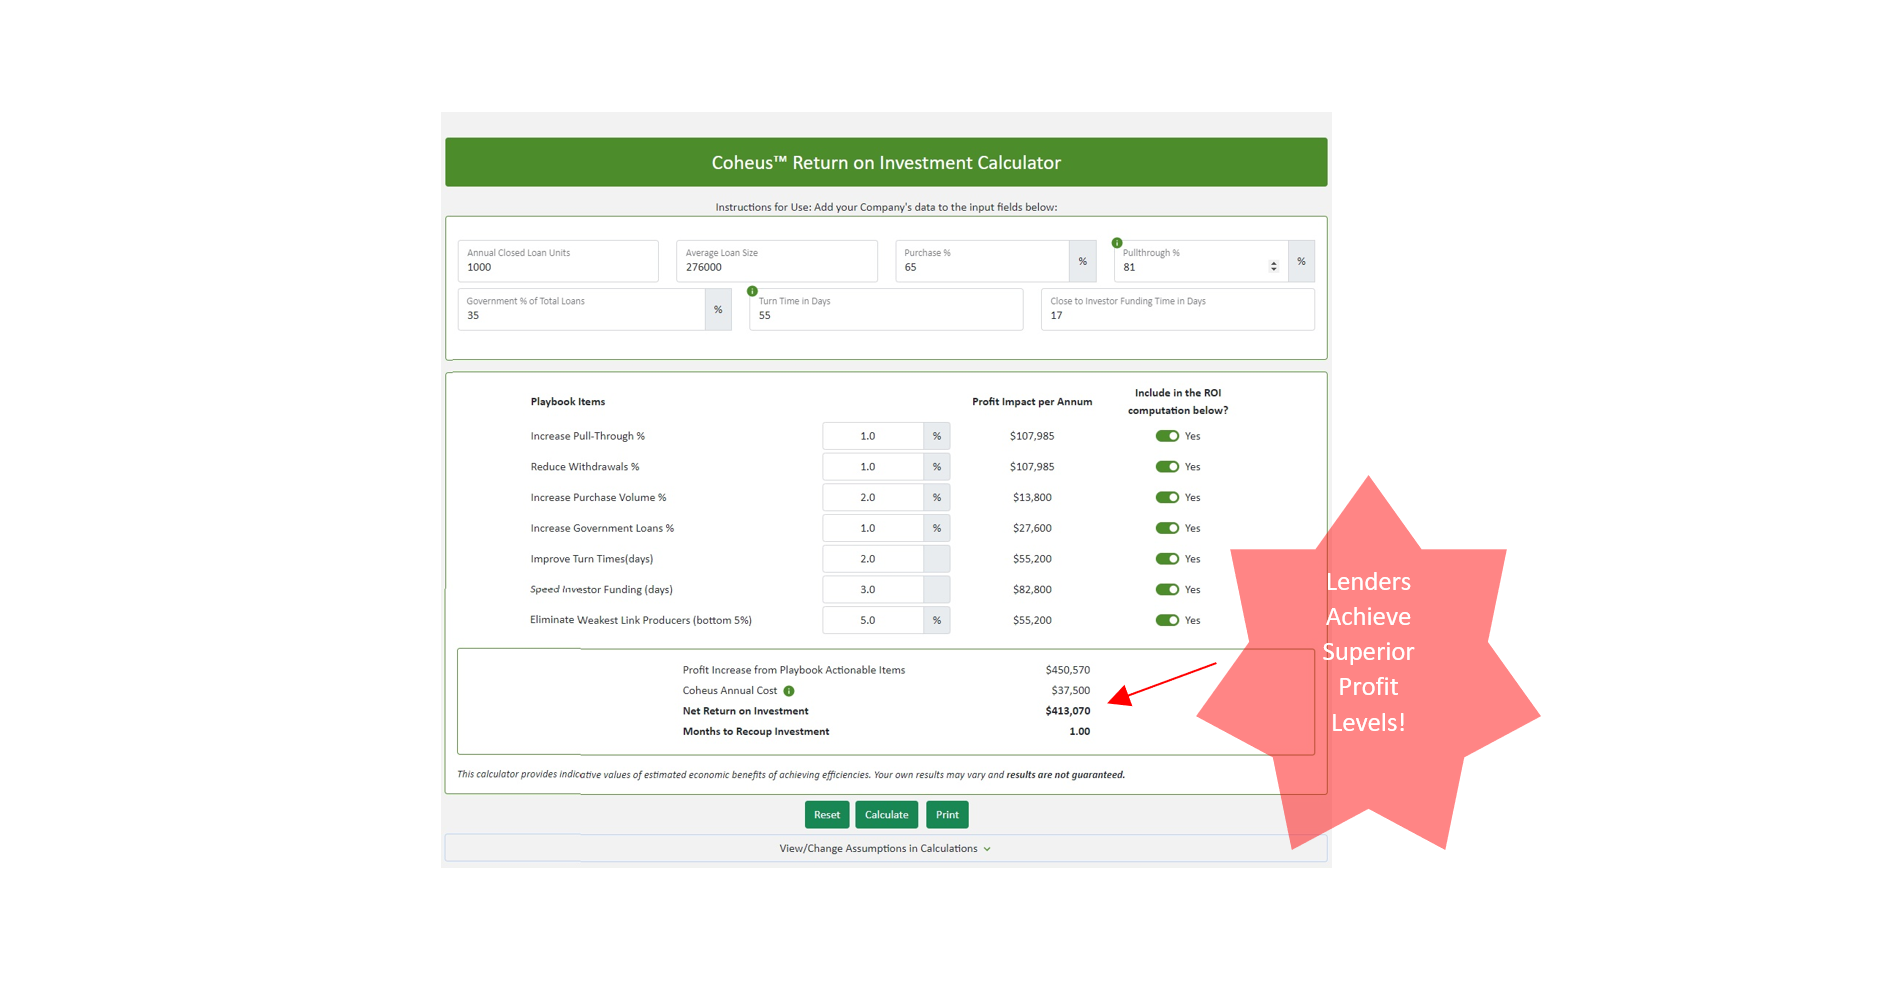Click info icon above Pullthrough % field

click(x=1117, y=243)
